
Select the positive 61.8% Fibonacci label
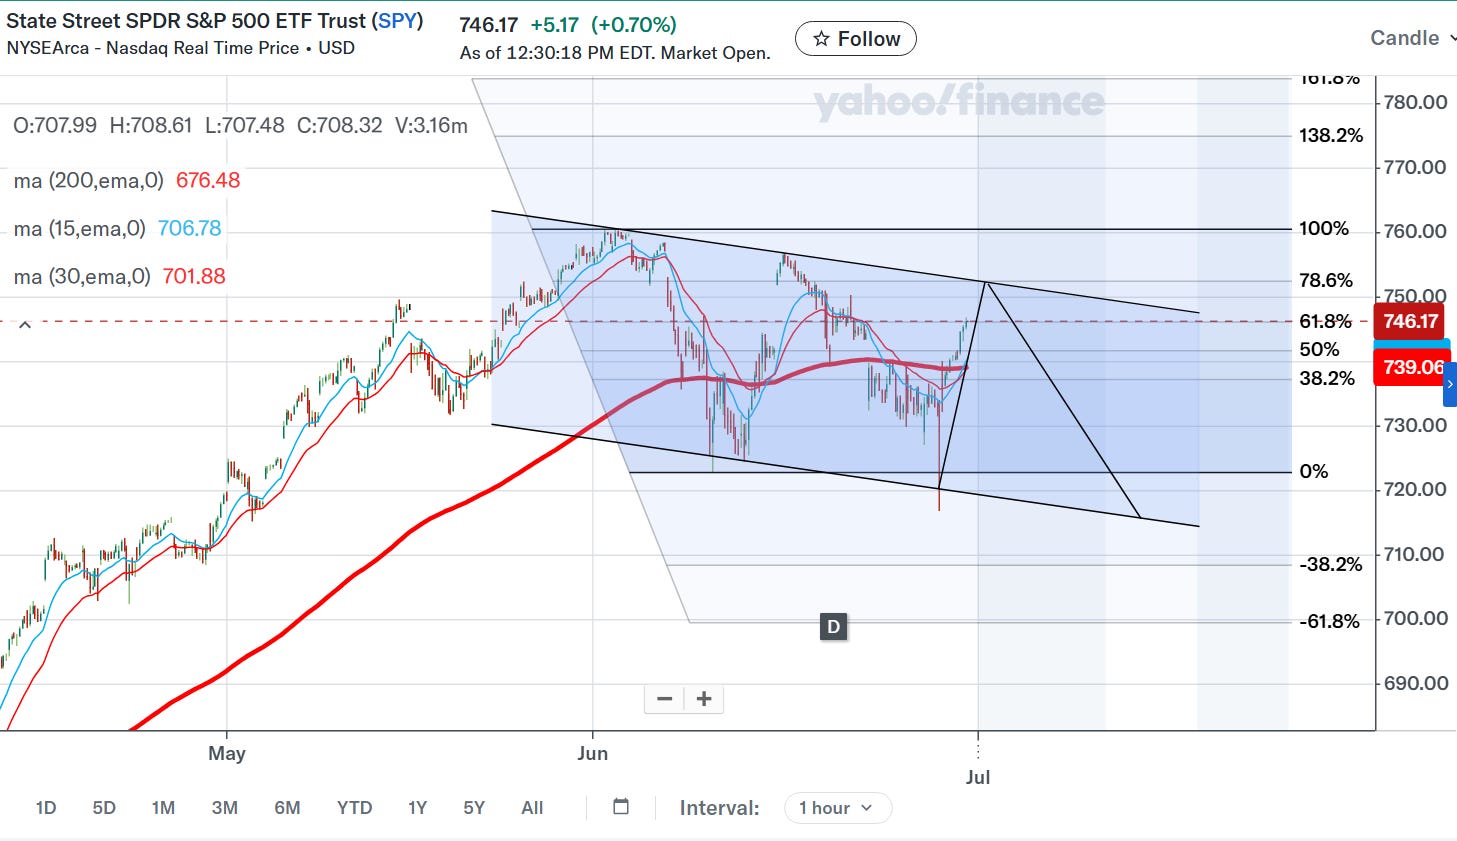1325,322
